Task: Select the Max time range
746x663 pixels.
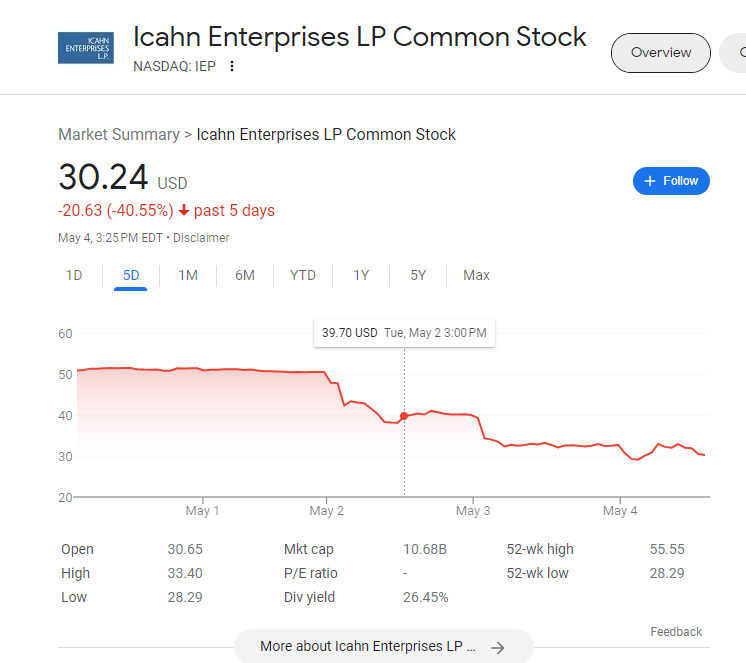Action: point(476,275)
